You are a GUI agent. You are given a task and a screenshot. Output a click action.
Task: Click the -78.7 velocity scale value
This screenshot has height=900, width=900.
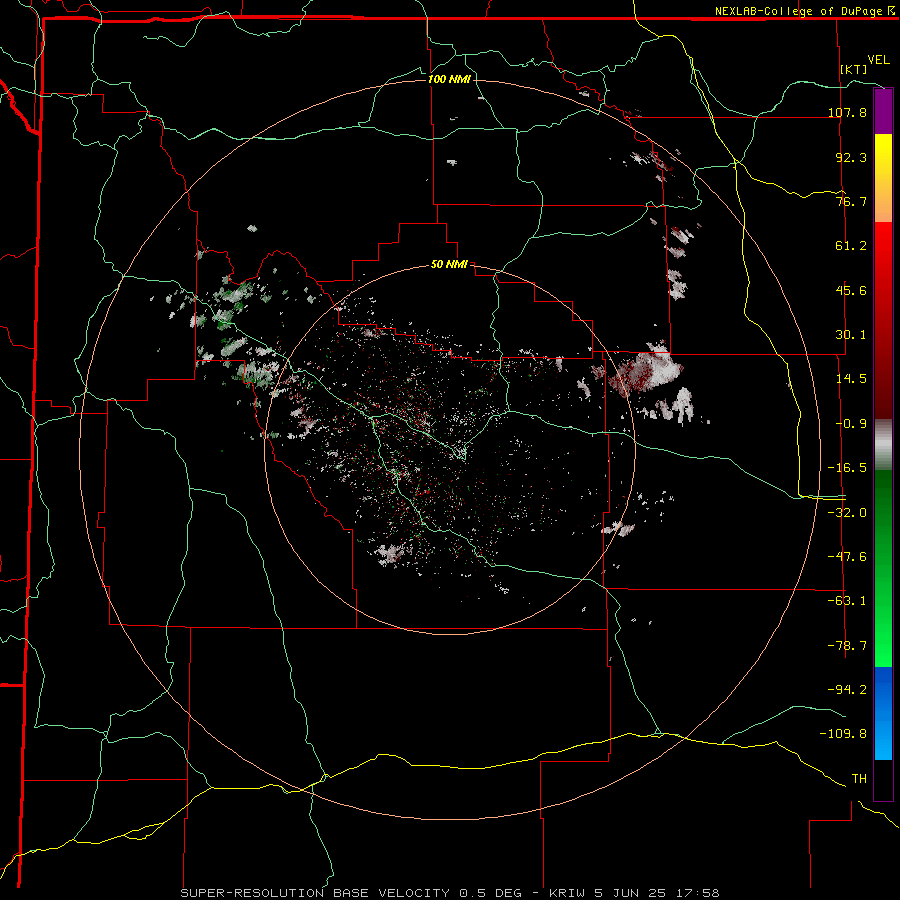tap(847, 646)
